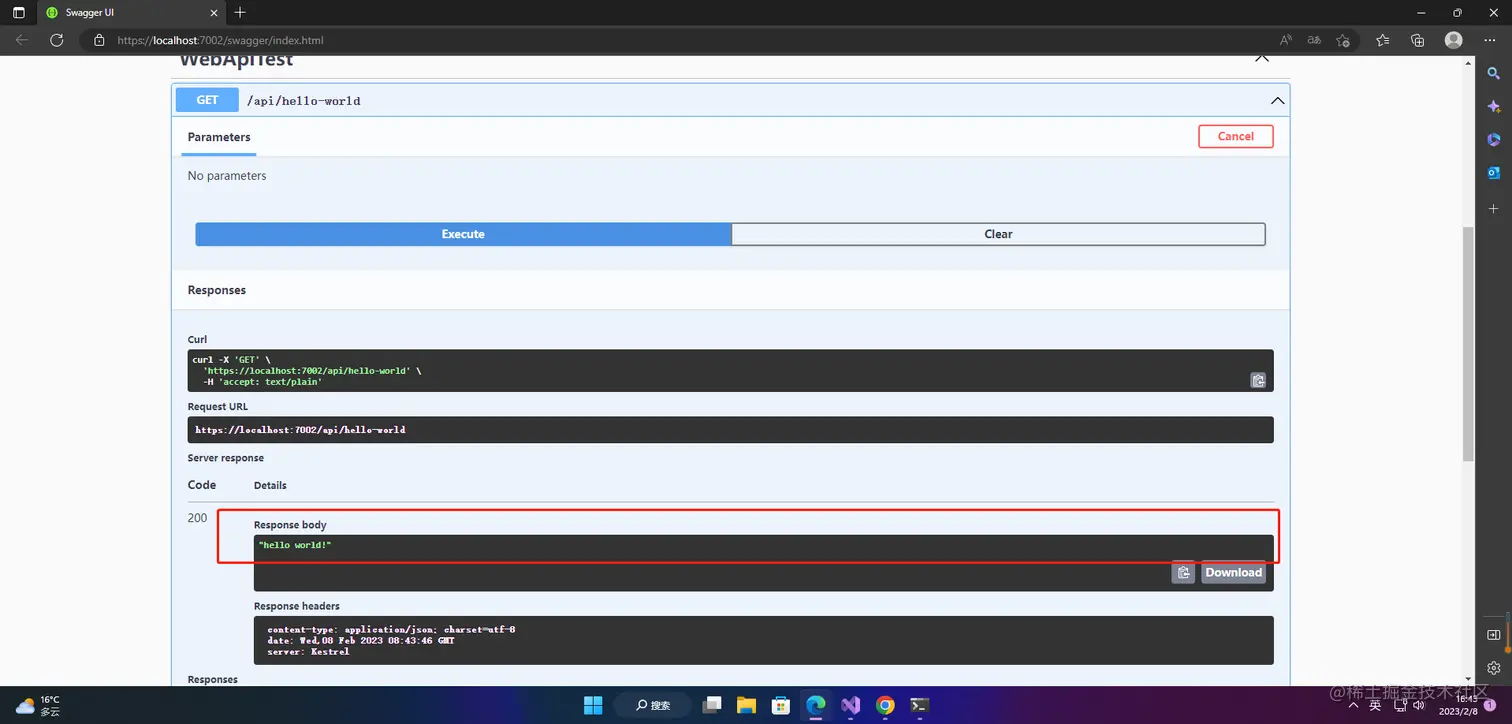Open the browser profile avatar
Image resolution: width=1512 pixels, height=724 pixels.
tap(1454, 40)
